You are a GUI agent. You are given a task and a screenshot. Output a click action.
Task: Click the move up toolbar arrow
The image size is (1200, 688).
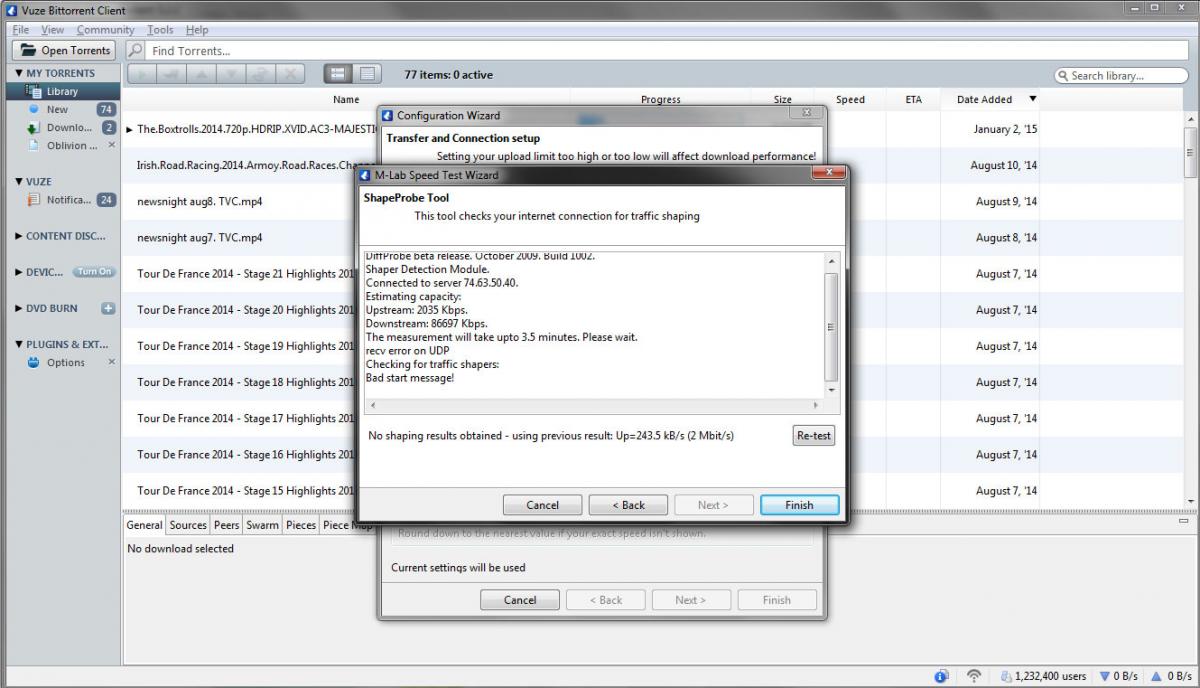(200, 74)
